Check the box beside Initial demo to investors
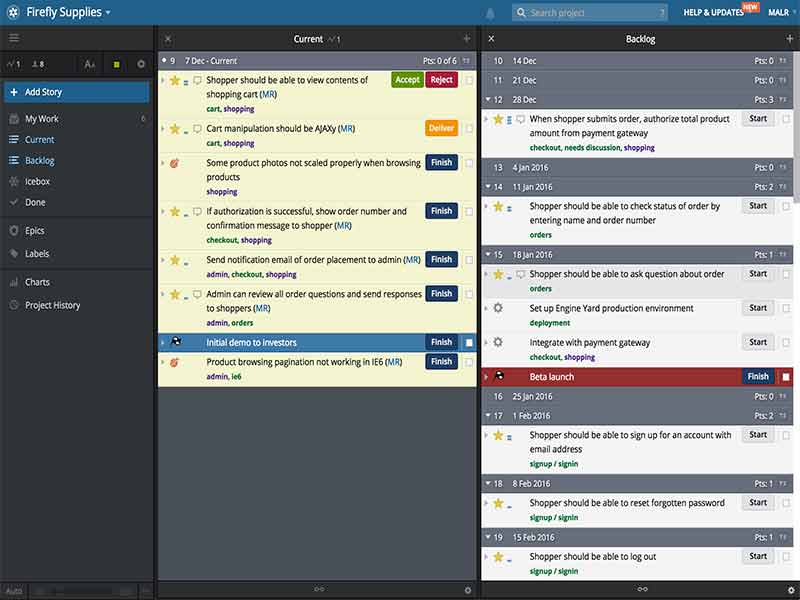 [x=467, y=341]
